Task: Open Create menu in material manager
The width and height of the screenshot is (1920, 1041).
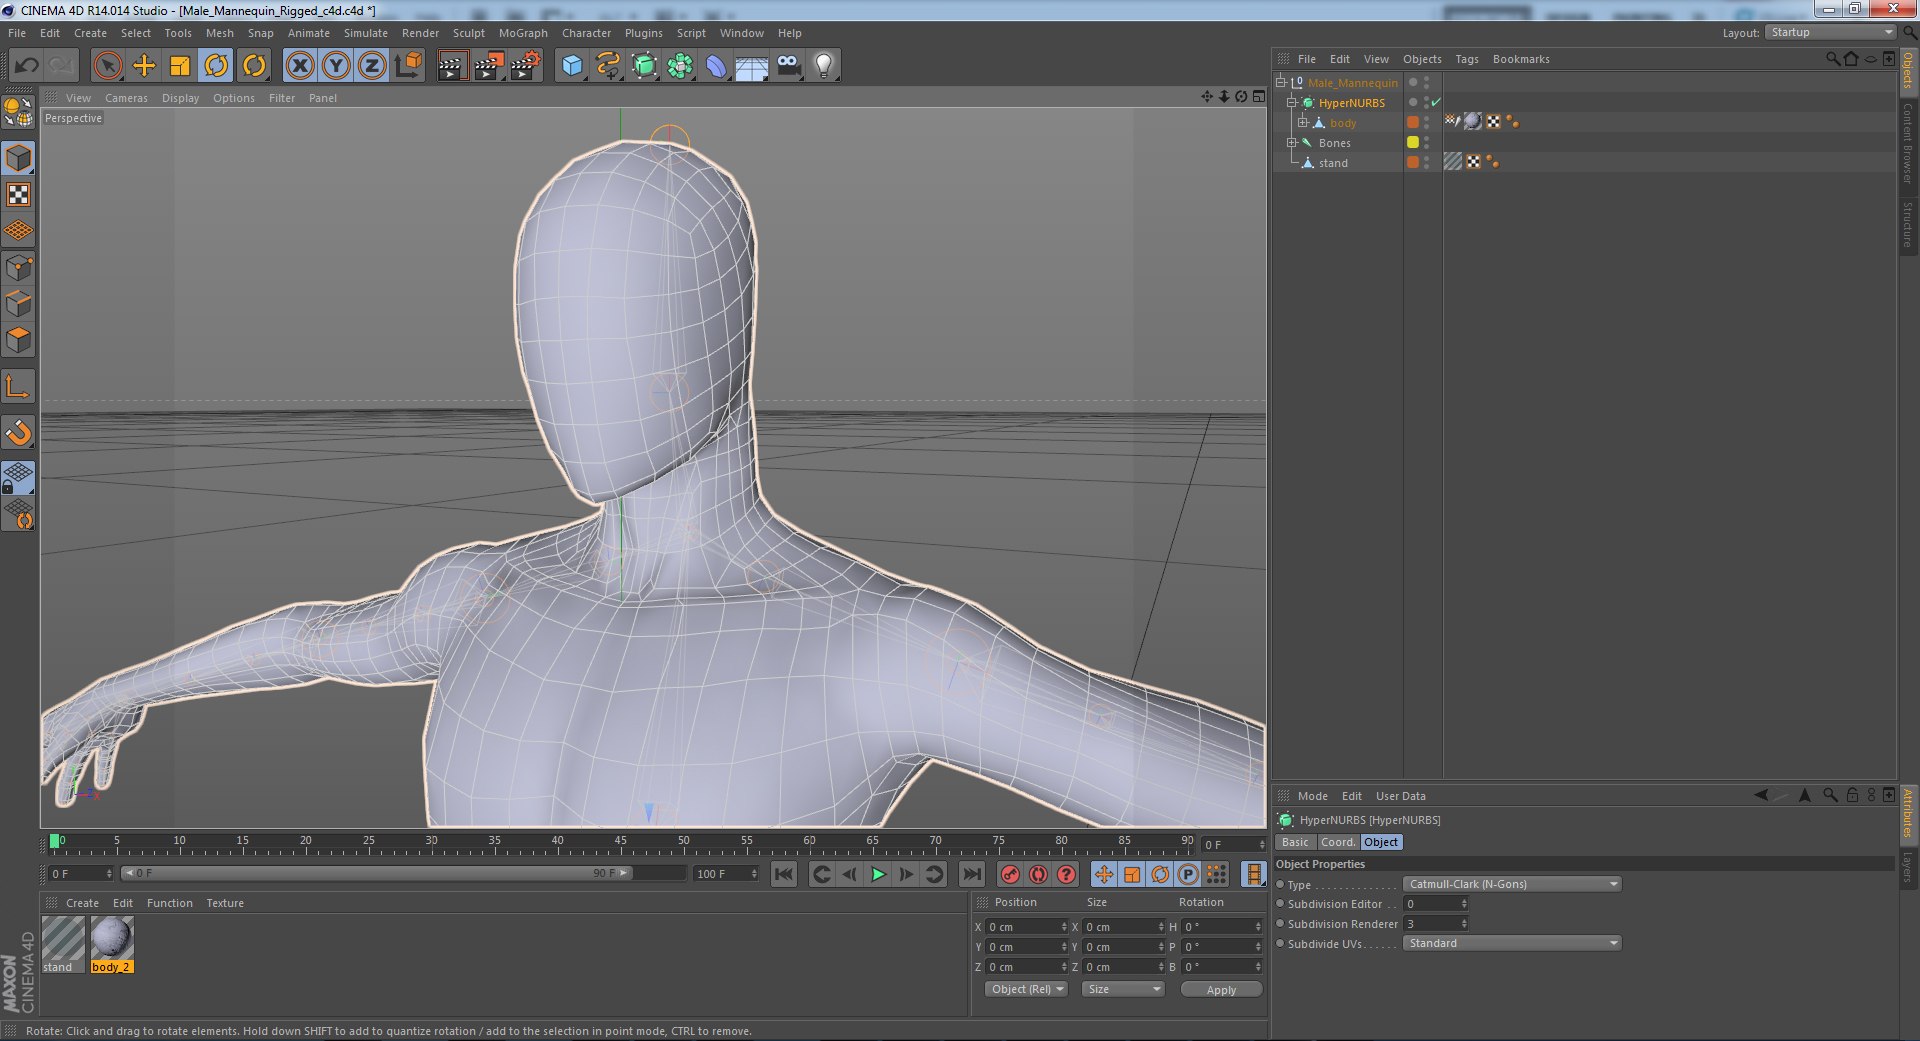Action: pos(82,903)
